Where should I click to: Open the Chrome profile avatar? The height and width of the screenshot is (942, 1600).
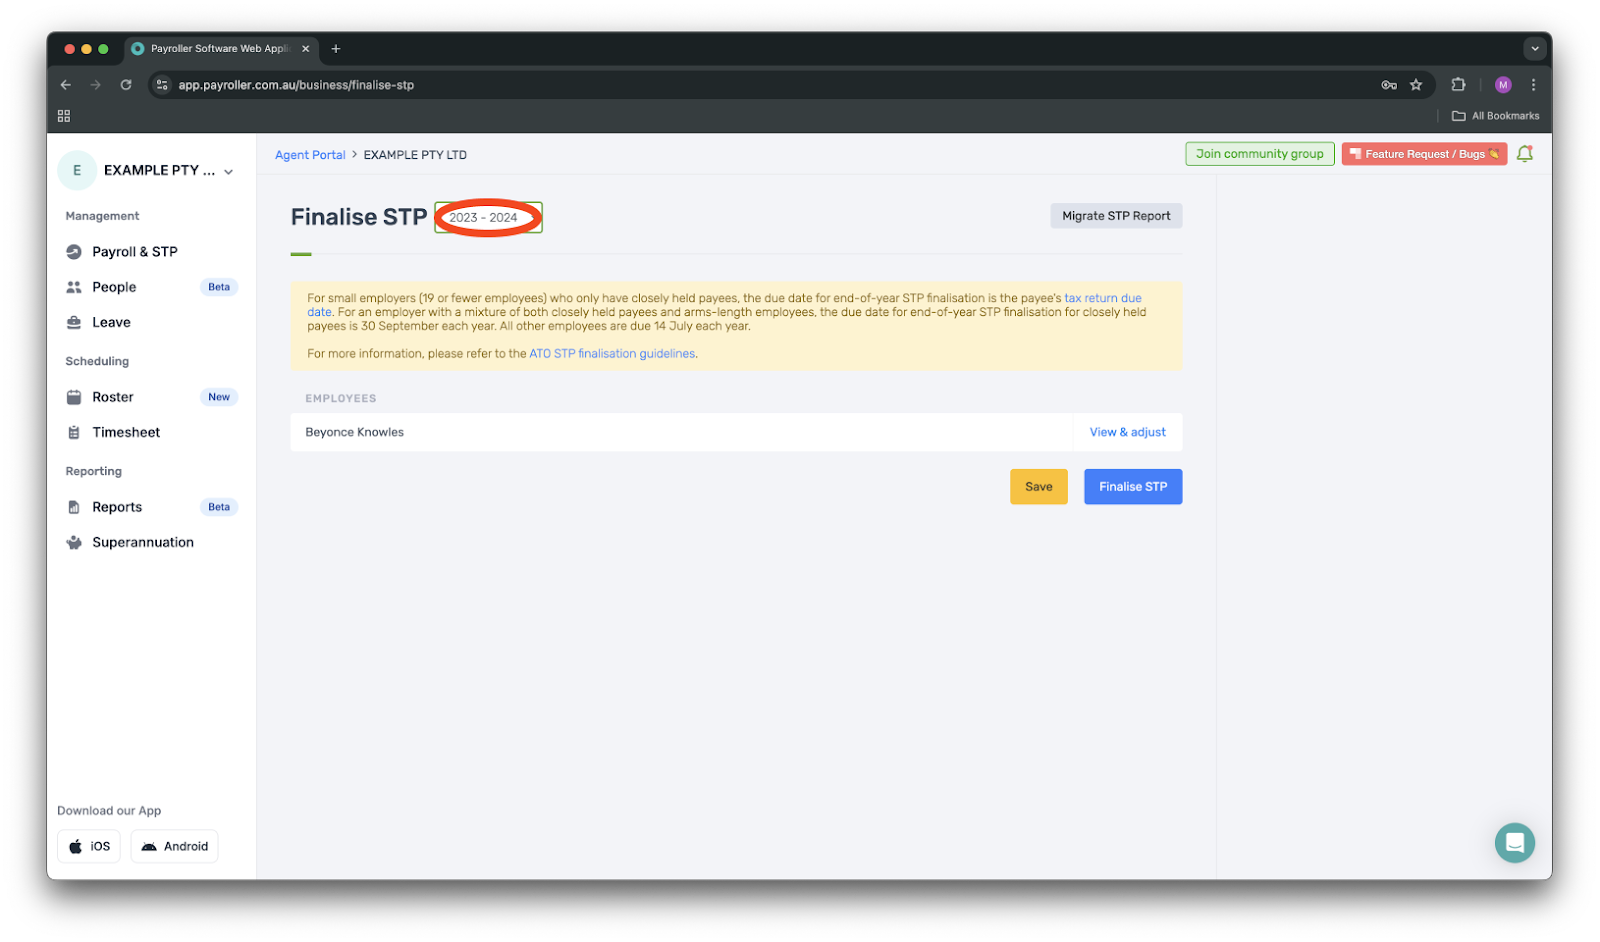(x=1503, y=85)
